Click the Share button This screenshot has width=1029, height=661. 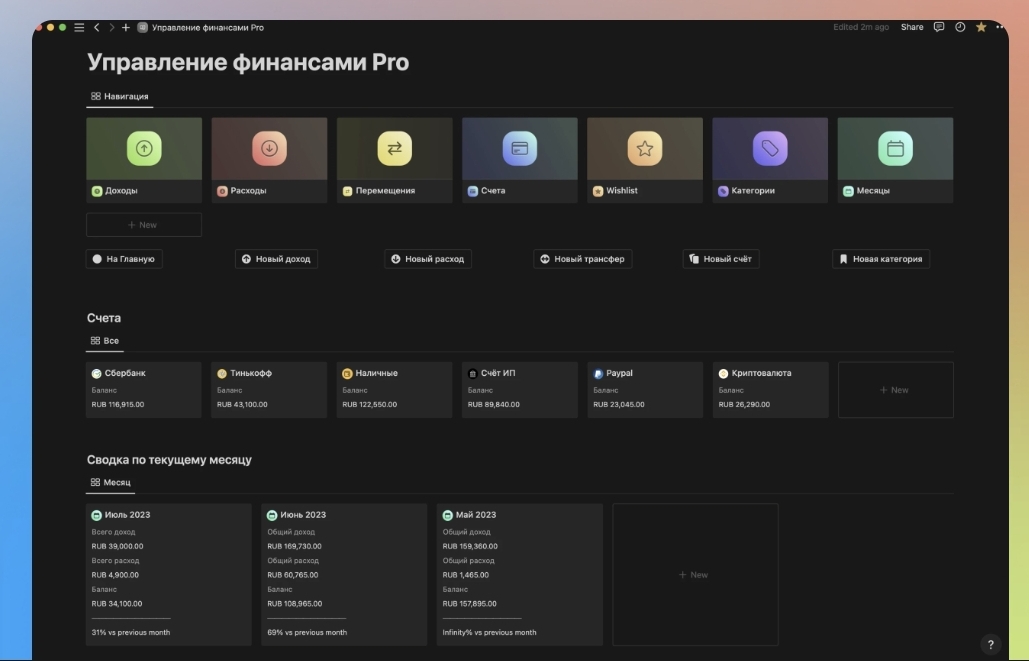pyautogui.click(x=911, y=27)
